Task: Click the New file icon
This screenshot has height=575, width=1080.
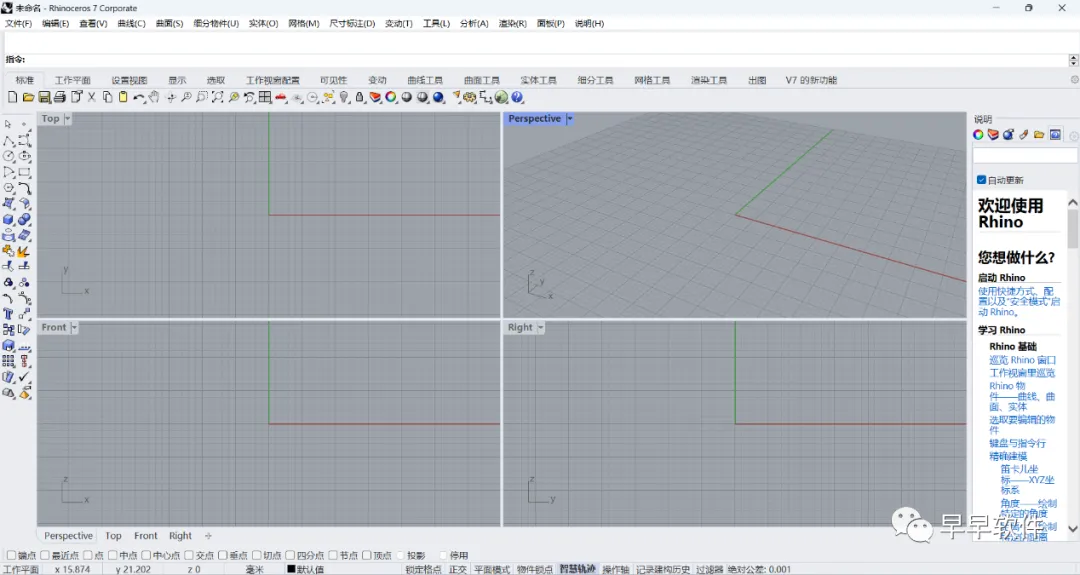Action: tap(12, 97)
